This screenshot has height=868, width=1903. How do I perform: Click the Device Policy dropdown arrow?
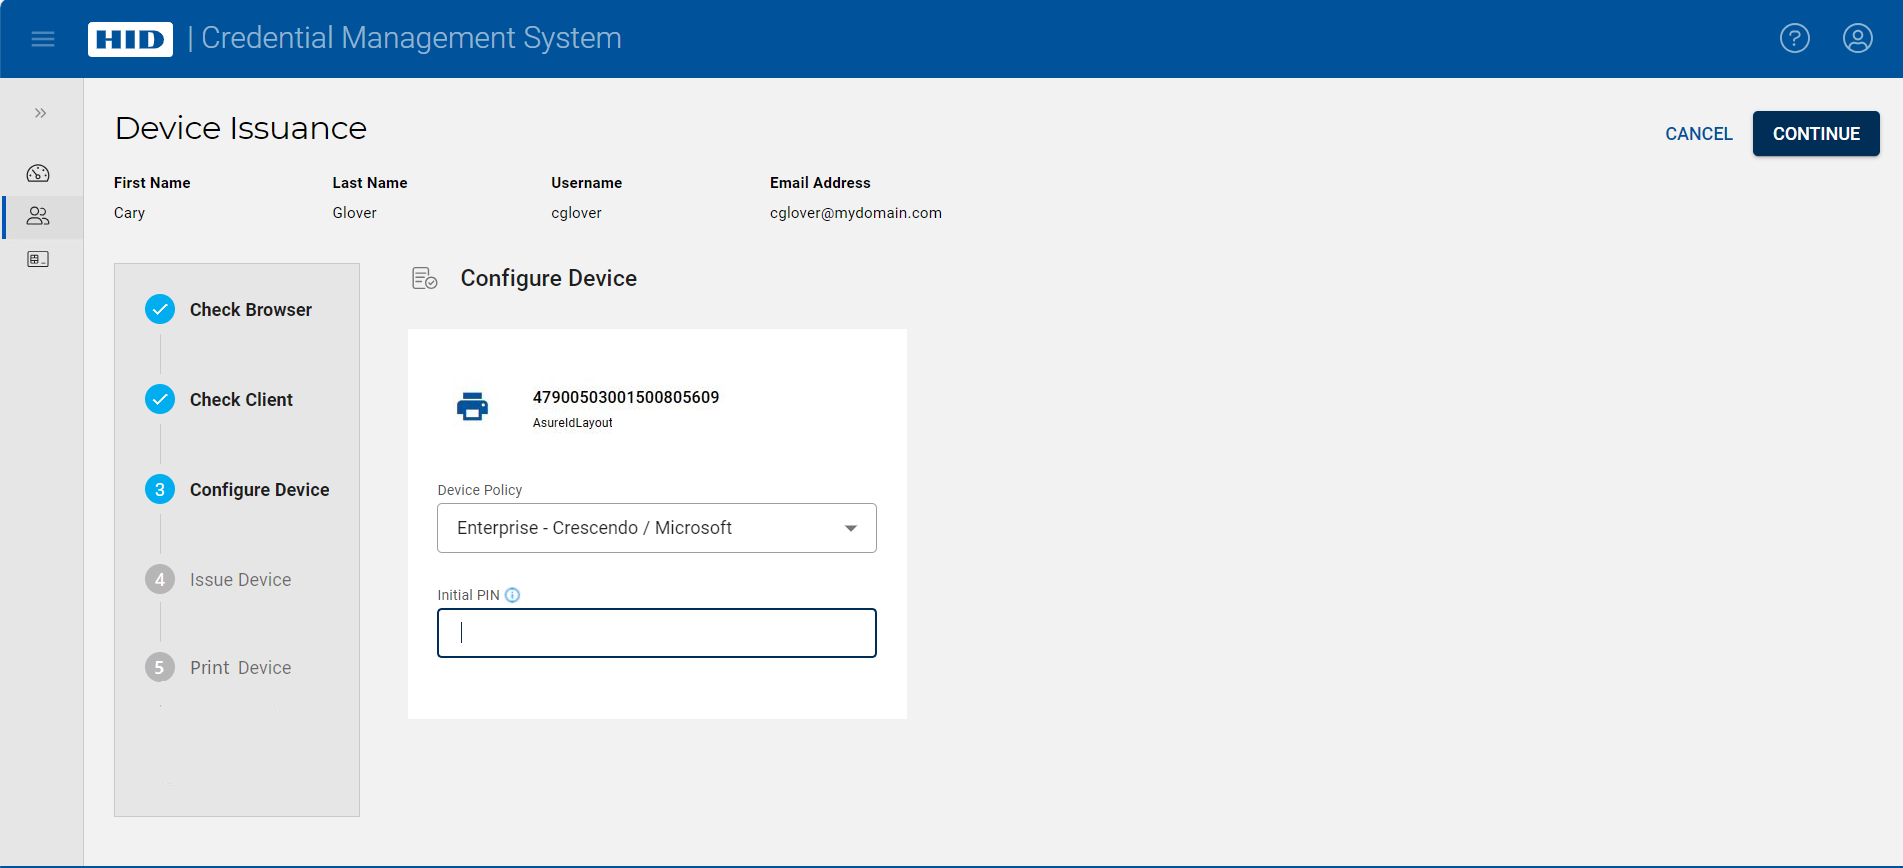point(851,528)
